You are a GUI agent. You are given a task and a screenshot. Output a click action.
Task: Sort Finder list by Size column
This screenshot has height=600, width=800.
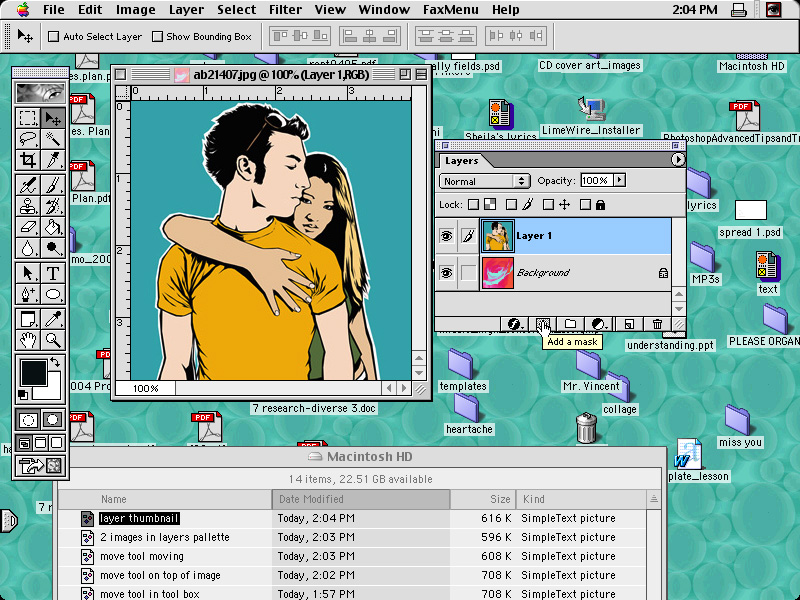coord(483,499)
